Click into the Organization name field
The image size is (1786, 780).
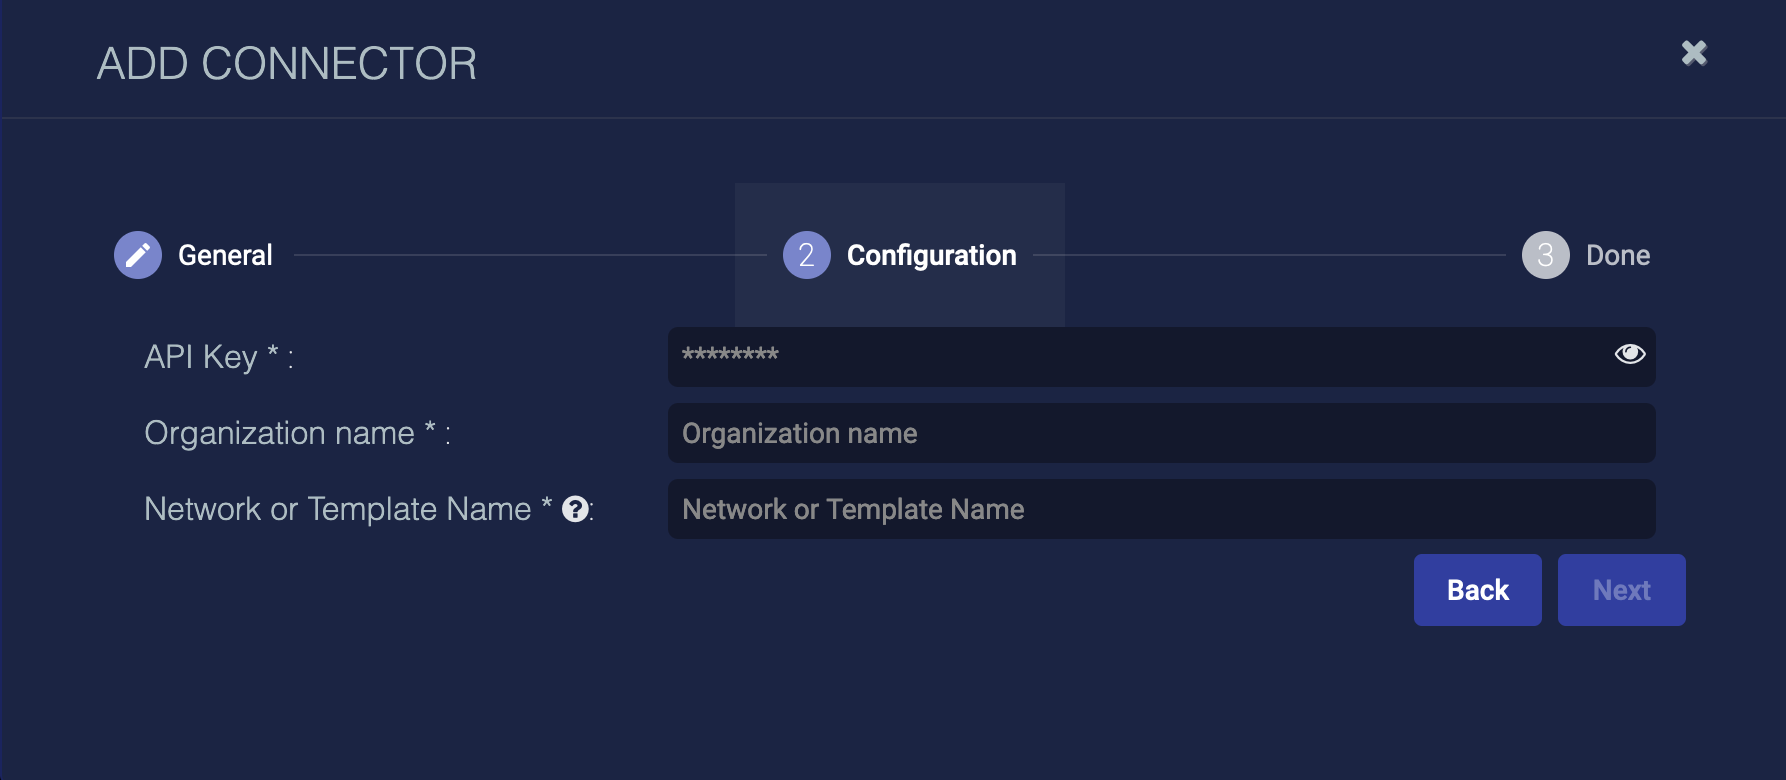tap(1160, 433)
